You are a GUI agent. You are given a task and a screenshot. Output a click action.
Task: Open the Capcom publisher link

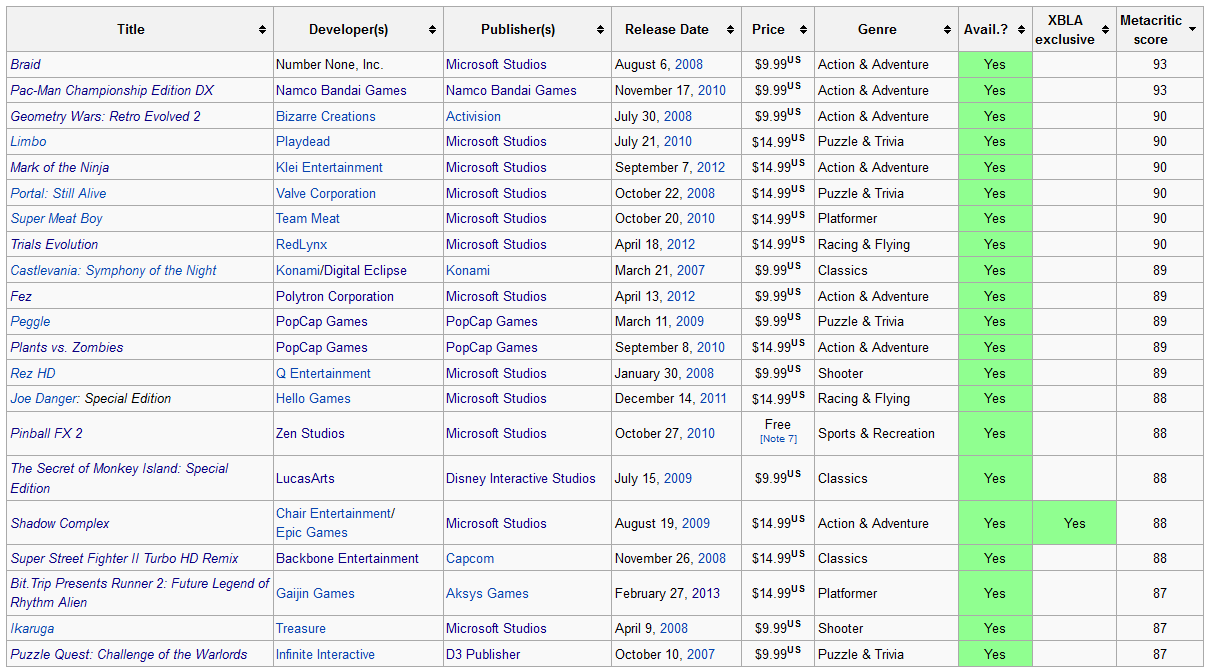point(470,559)
